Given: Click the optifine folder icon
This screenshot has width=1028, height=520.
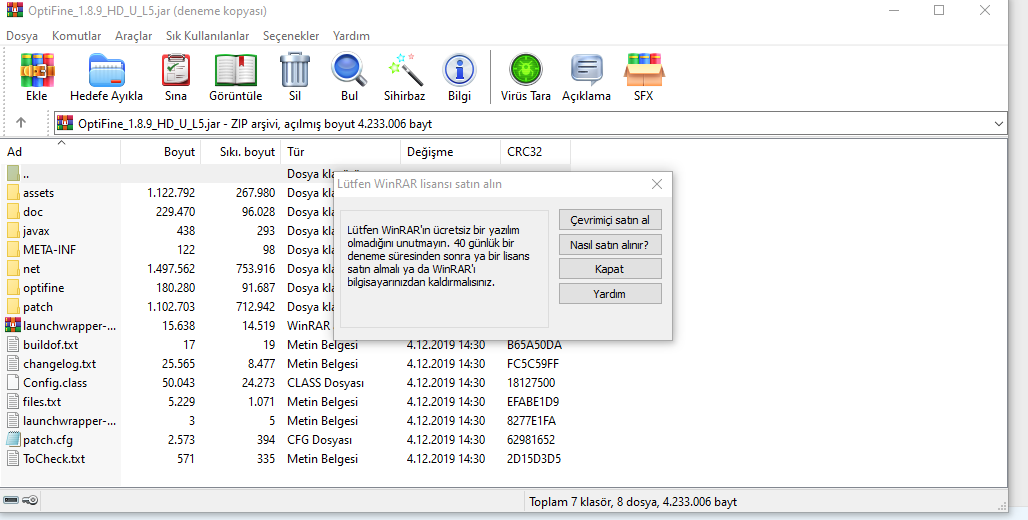Looking at the screenshot, I should [13, 288].
